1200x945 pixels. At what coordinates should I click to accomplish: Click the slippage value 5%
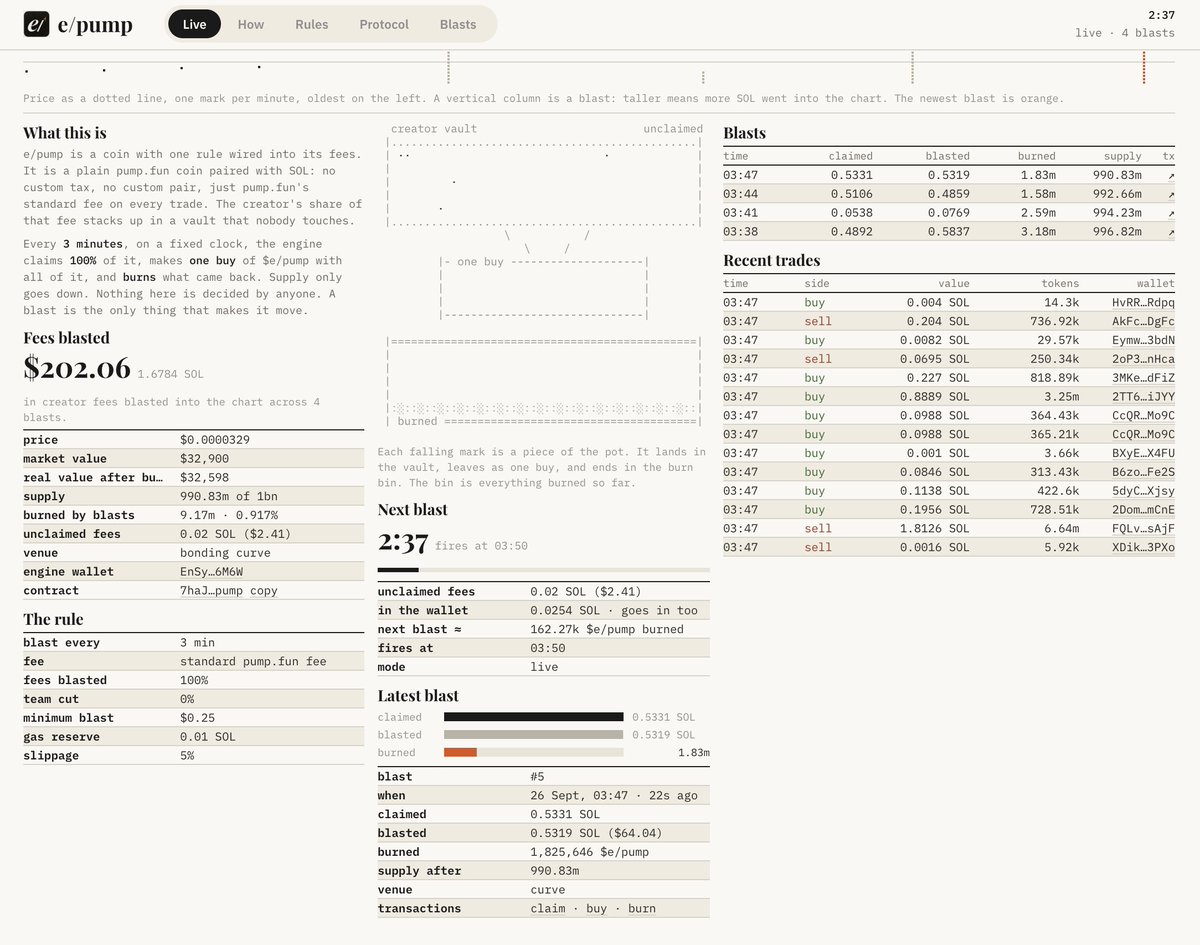pos(187,756)
